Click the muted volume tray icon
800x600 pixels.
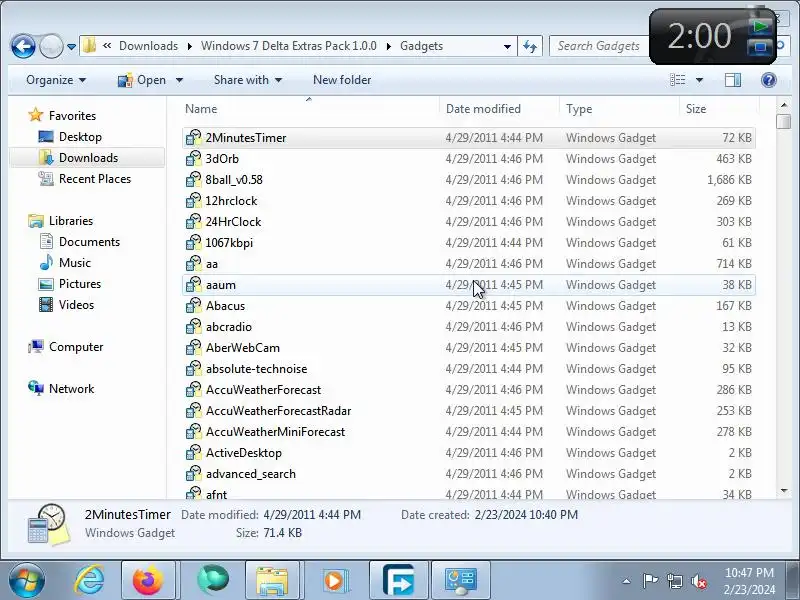(698, 581)
